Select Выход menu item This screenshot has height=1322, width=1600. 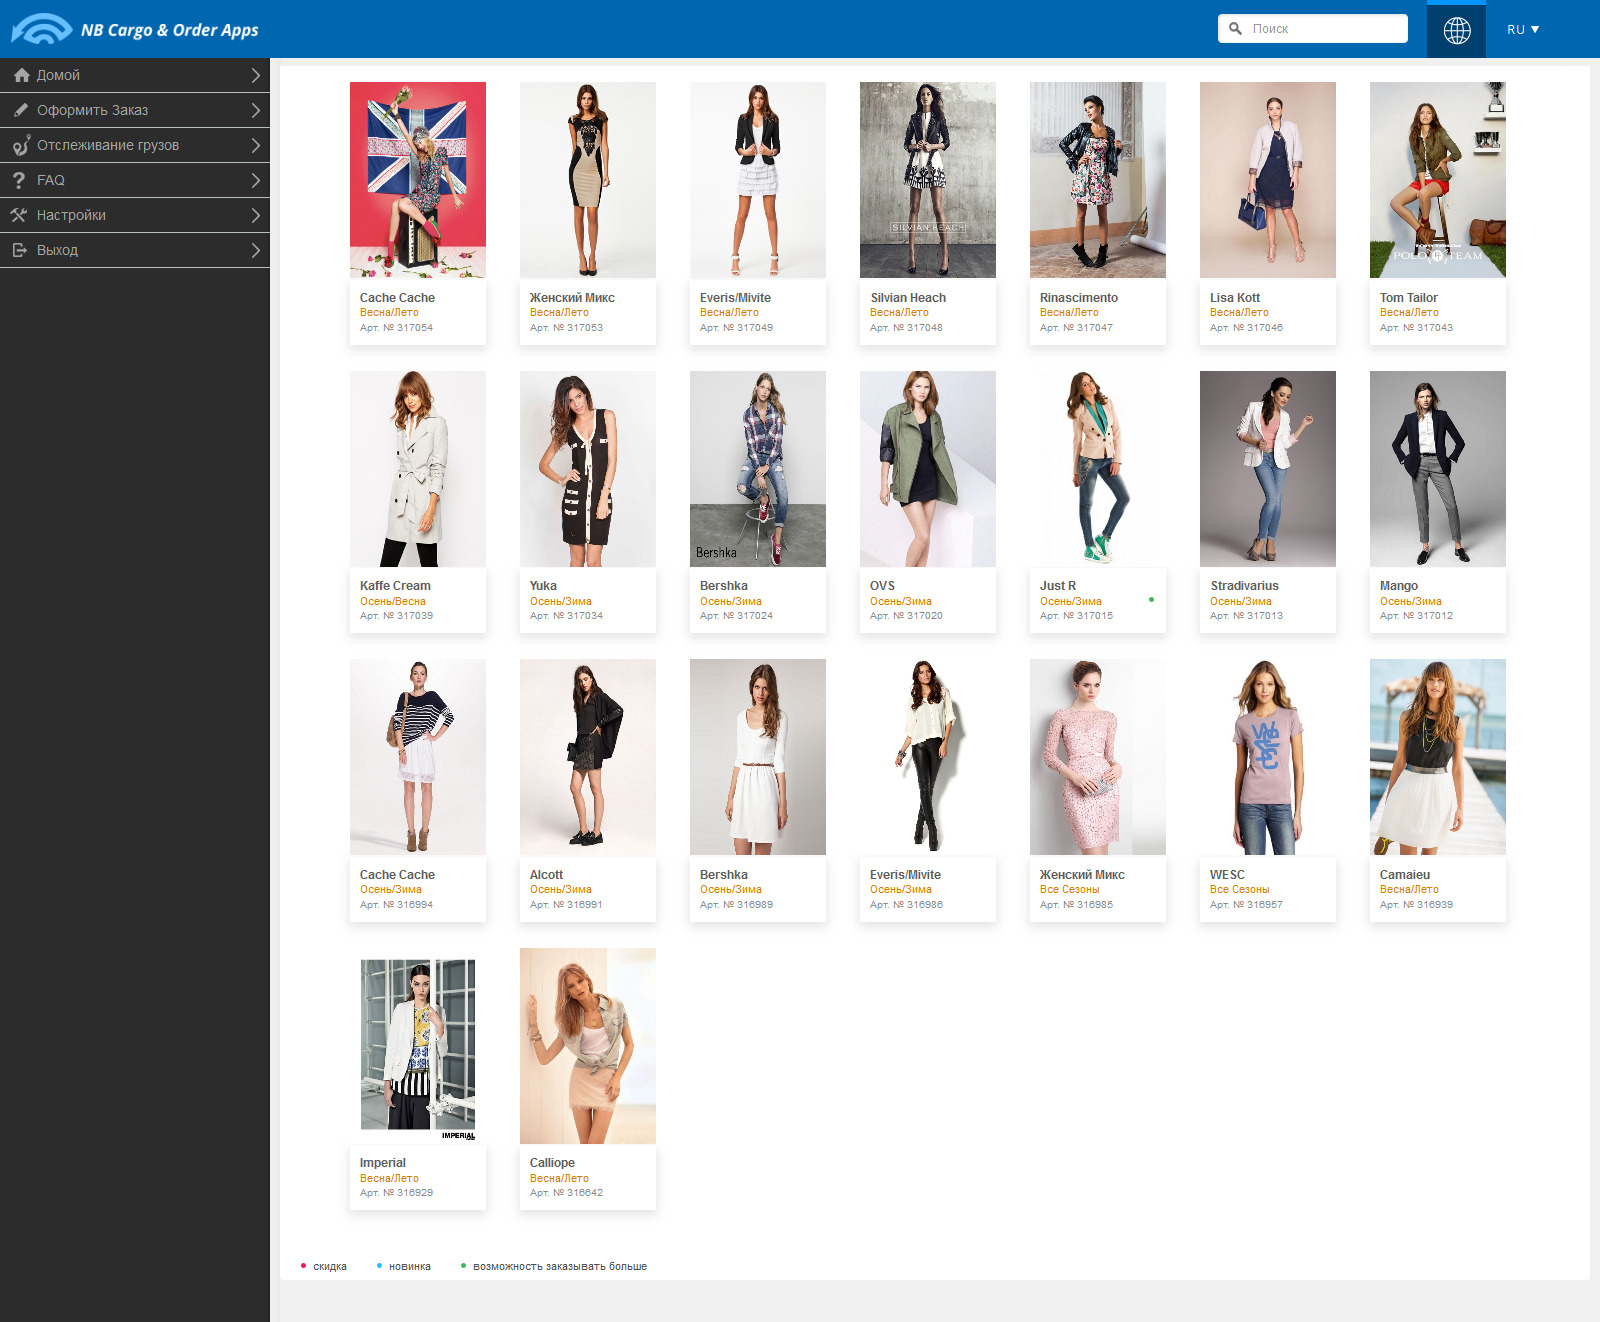(135, 250)
